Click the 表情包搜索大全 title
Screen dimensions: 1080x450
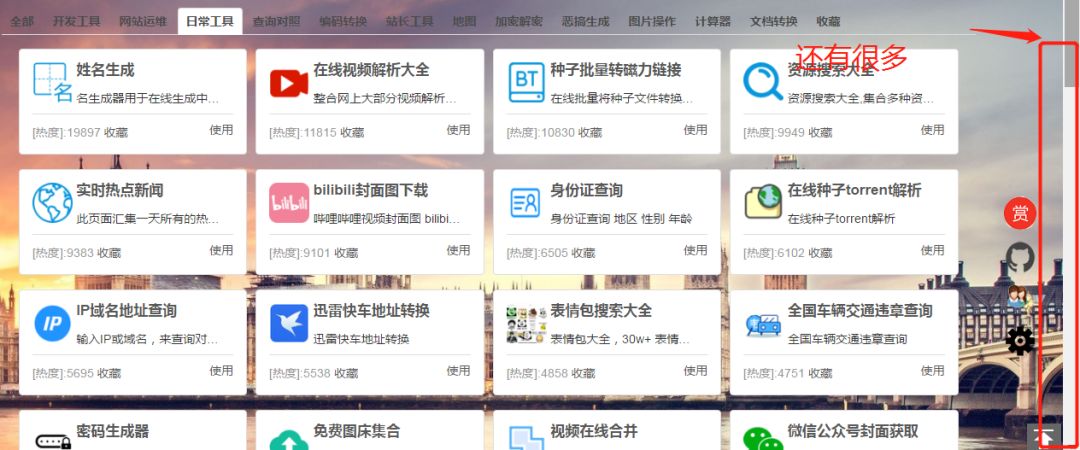pos(601,311)
